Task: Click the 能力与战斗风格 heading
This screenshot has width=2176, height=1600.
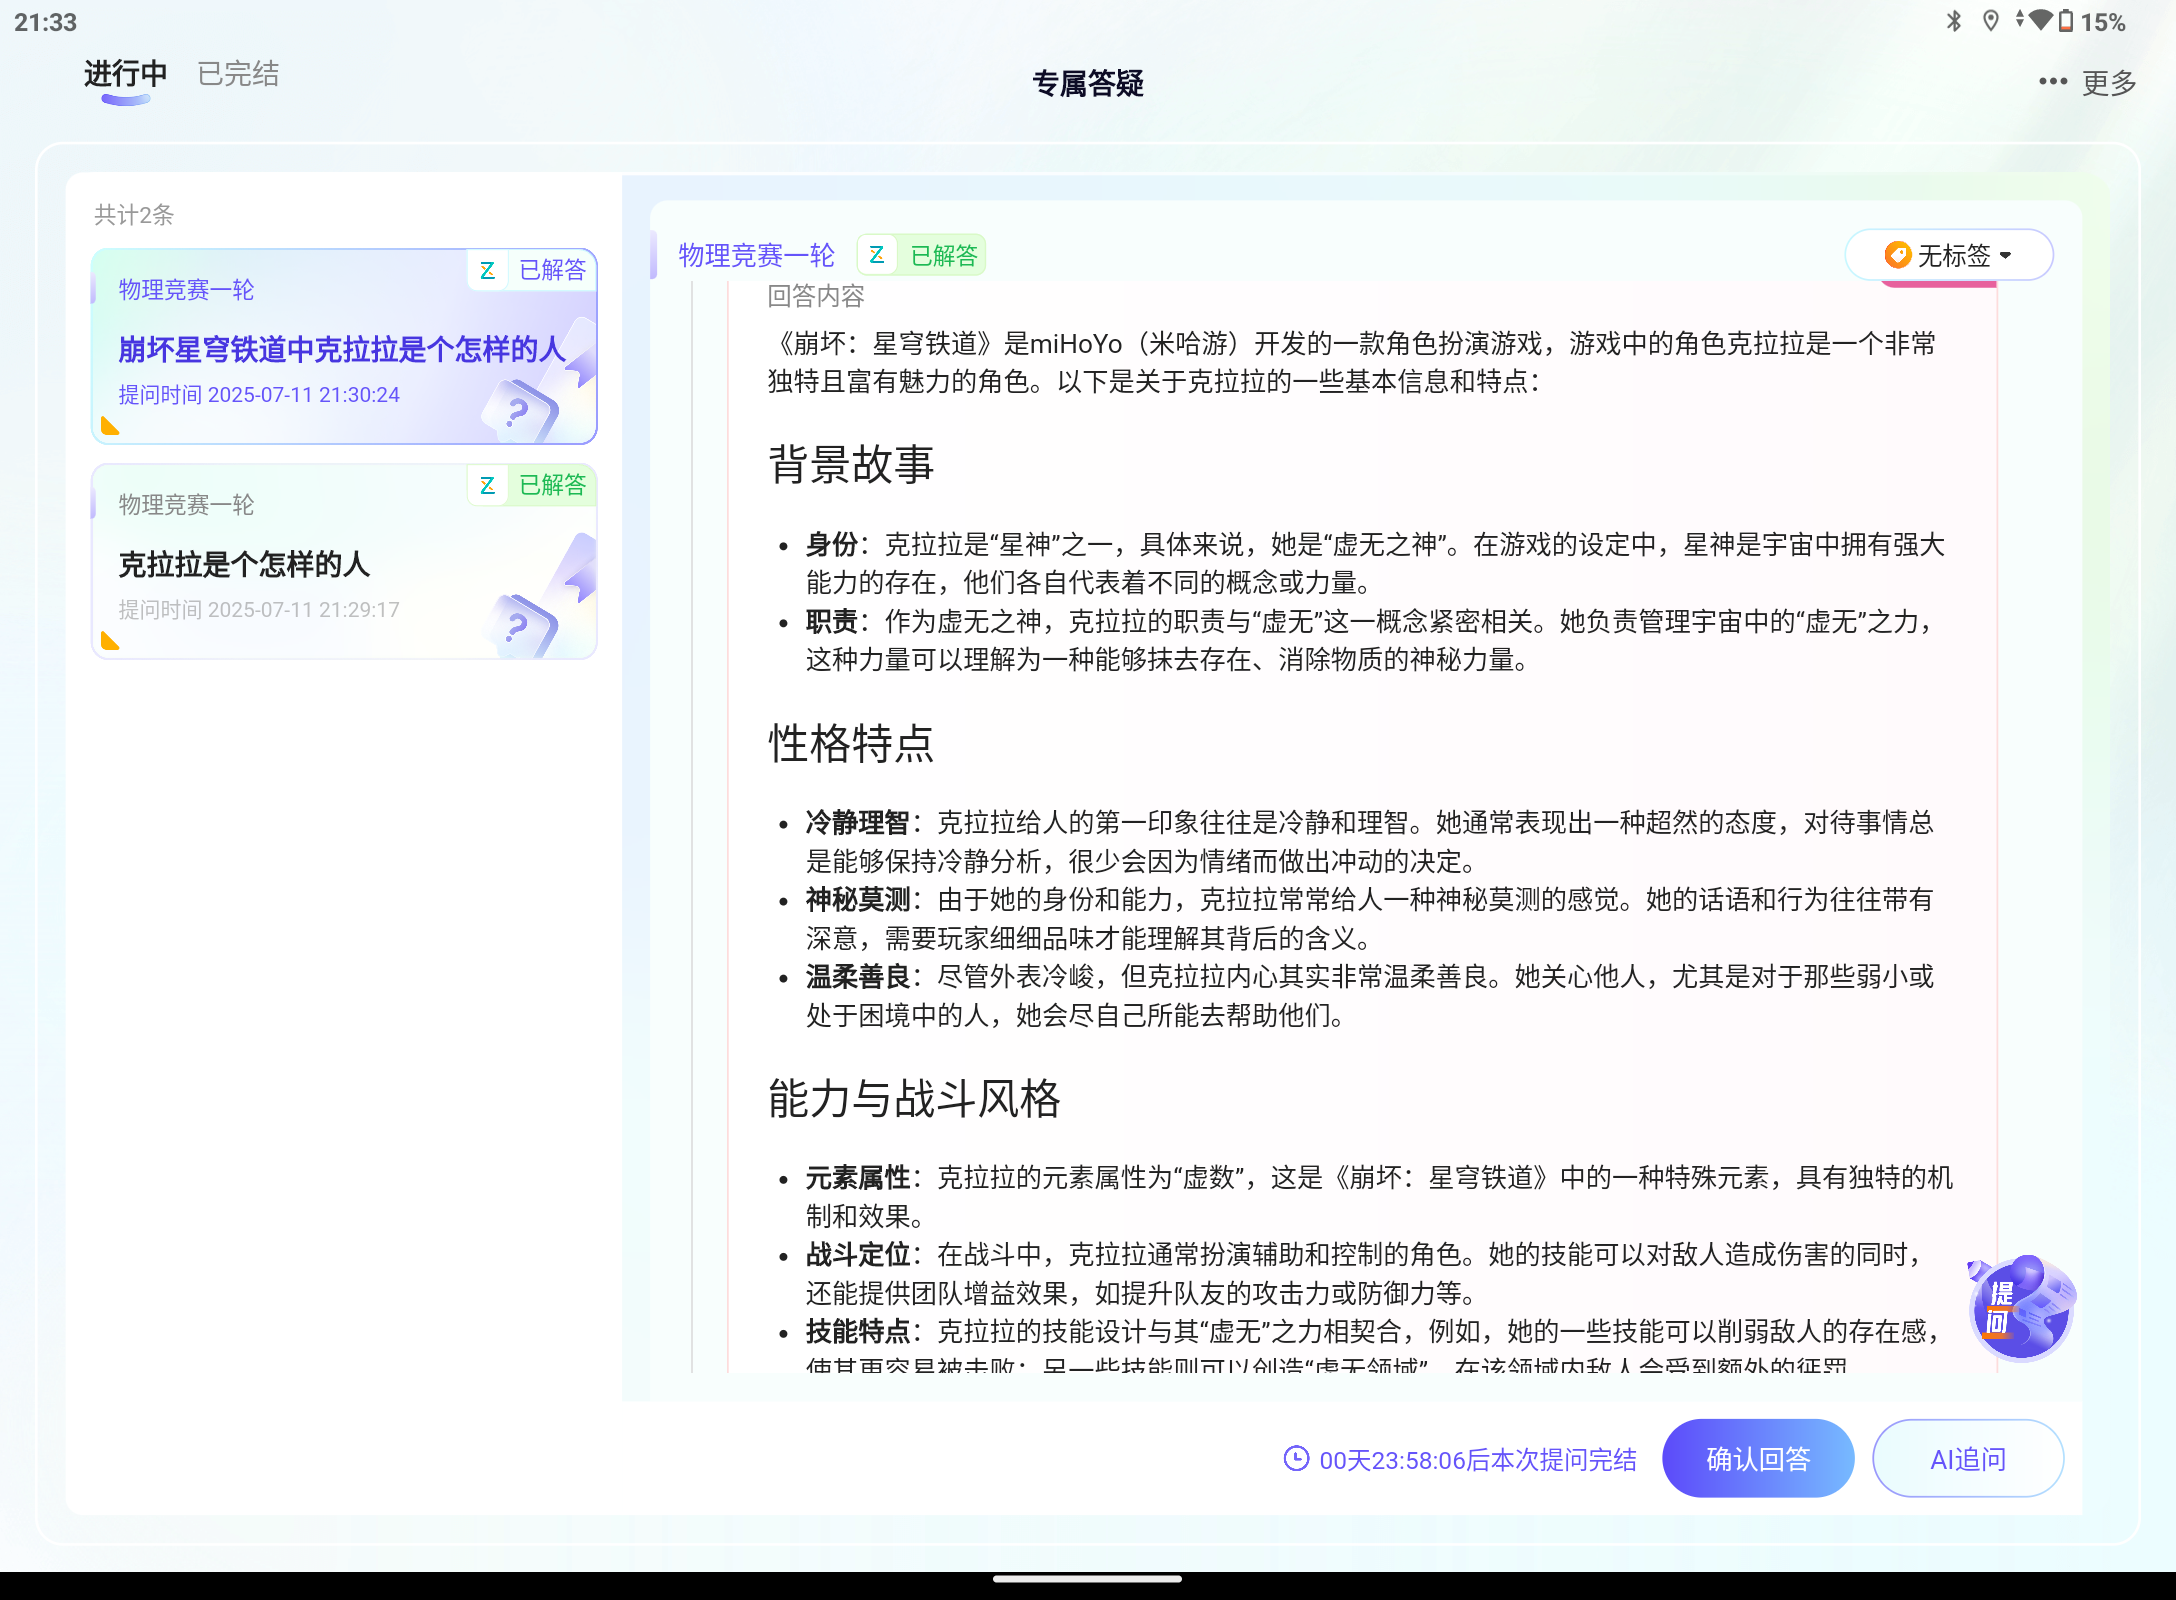Action: click(914, 1098)
